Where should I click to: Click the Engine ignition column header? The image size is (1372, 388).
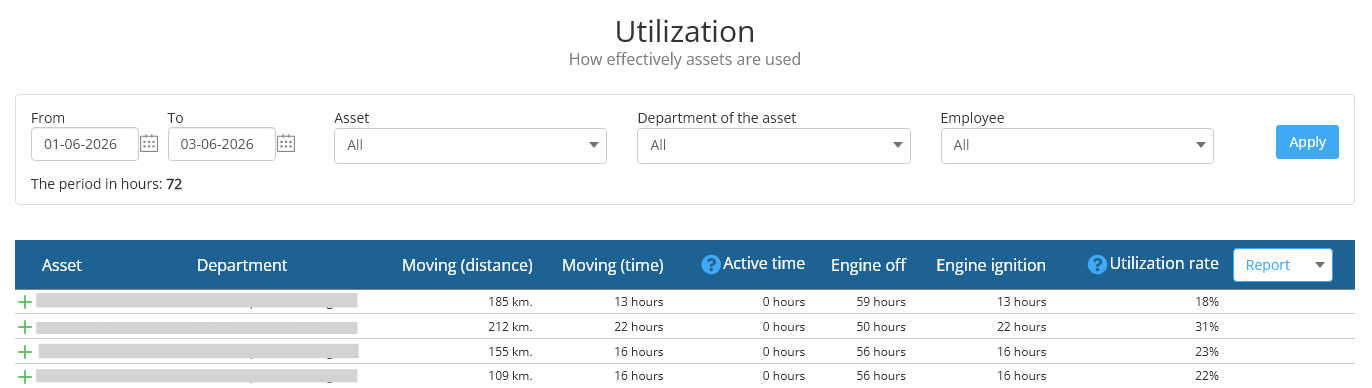pyautogui.click(x=991, y=265)
